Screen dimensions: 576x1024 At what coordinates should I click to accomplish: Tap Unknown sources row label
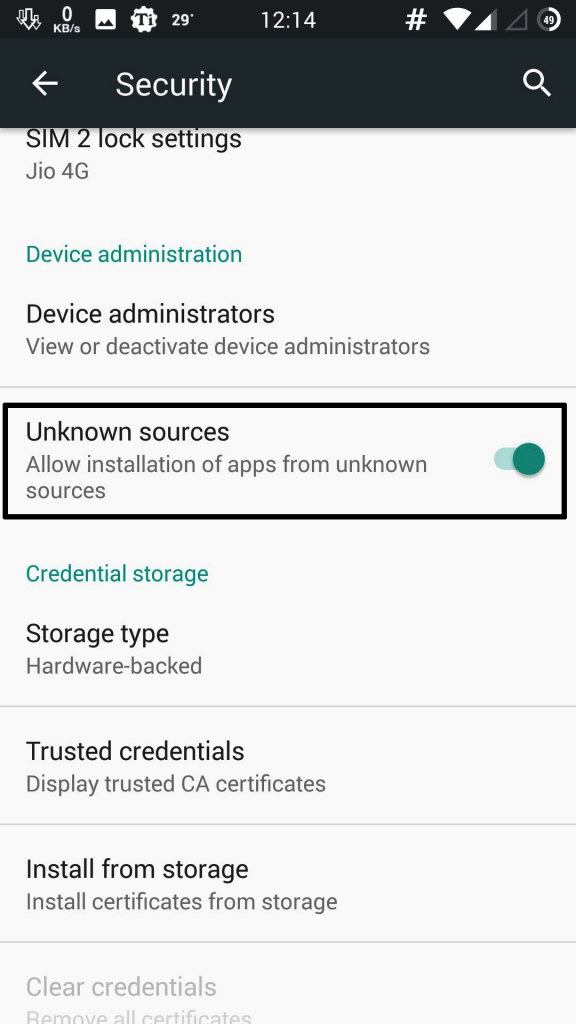pos(127,432)
